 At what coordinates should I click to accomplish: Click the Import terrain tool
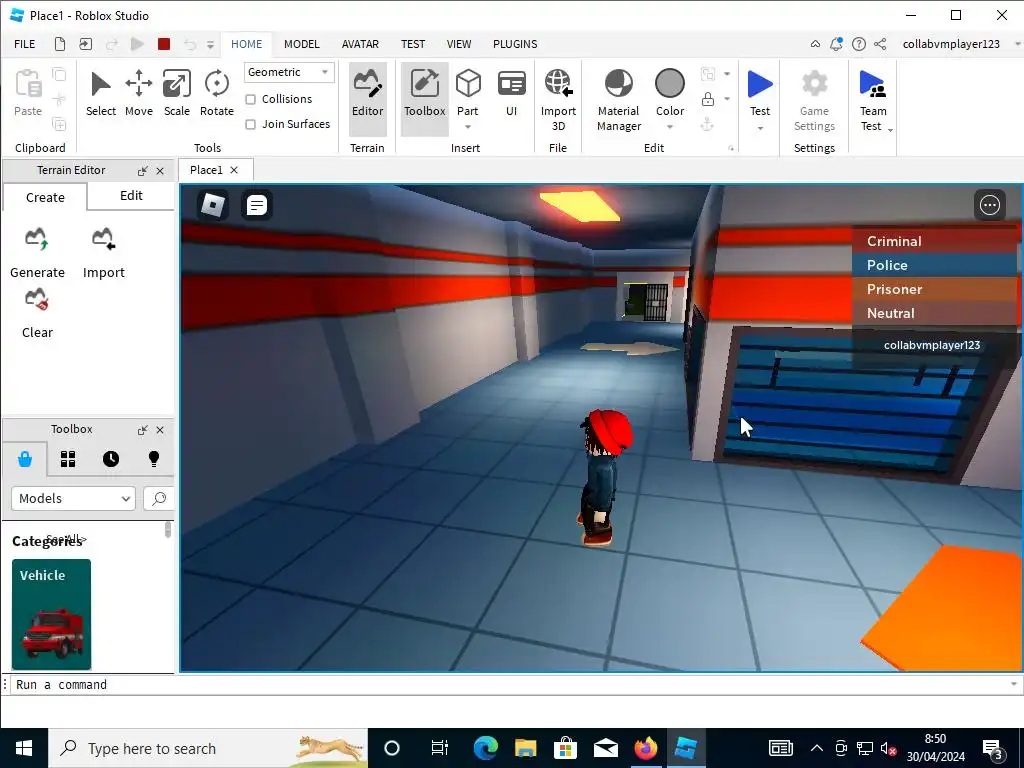(103, 252)
